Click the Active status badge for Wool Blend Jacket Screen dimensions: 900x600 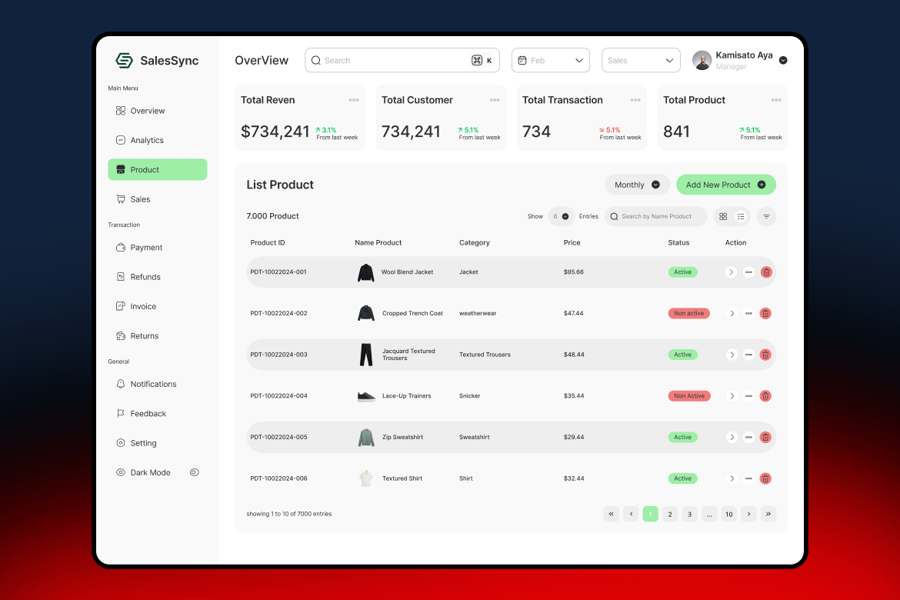(682, 272)
